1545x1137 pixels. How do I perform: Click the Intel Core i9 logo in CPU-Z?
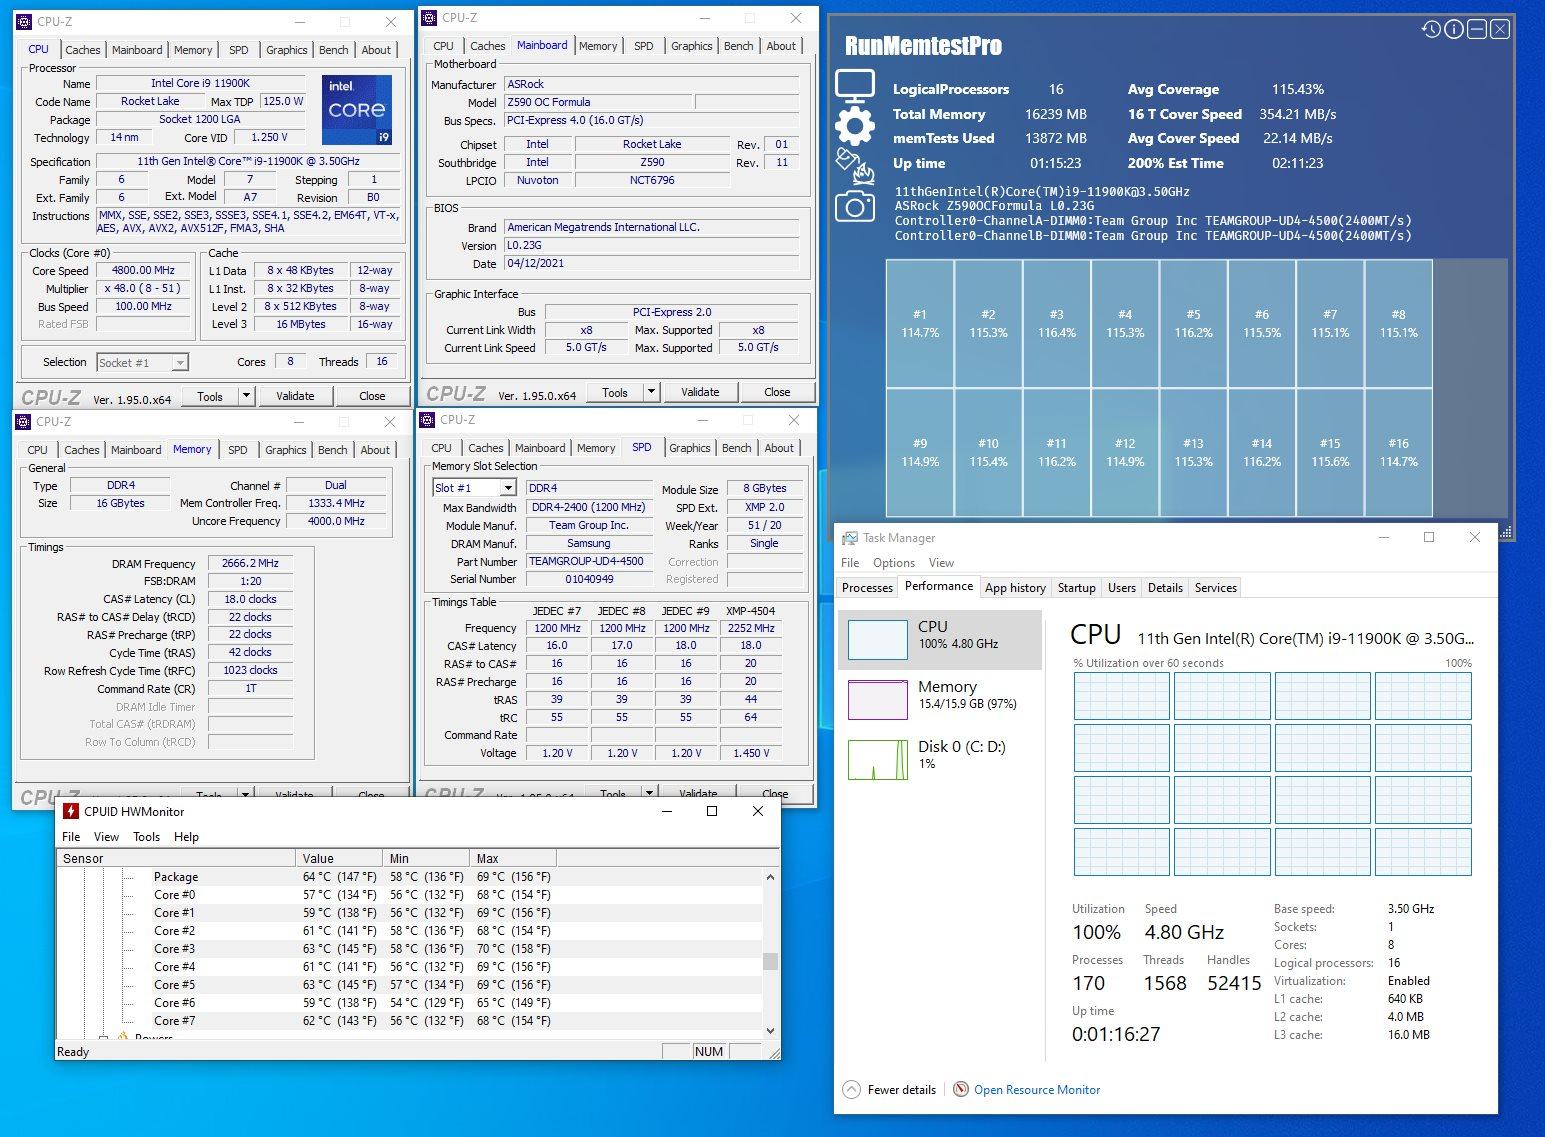pyautogui.click(x=356, y=109)
